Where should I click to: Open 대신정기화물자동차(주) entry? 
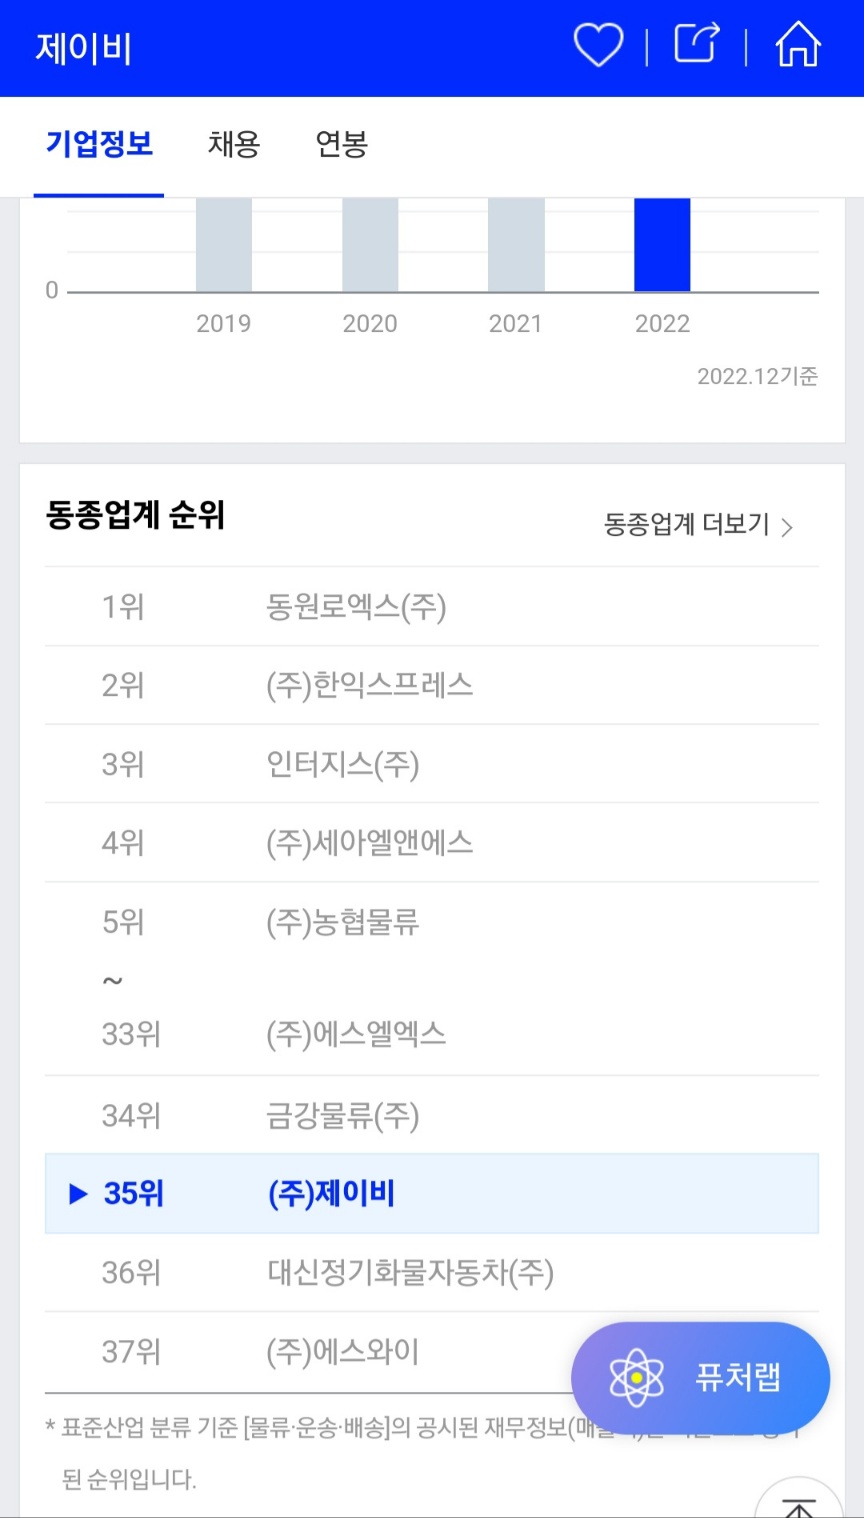tap(410, 1273)
